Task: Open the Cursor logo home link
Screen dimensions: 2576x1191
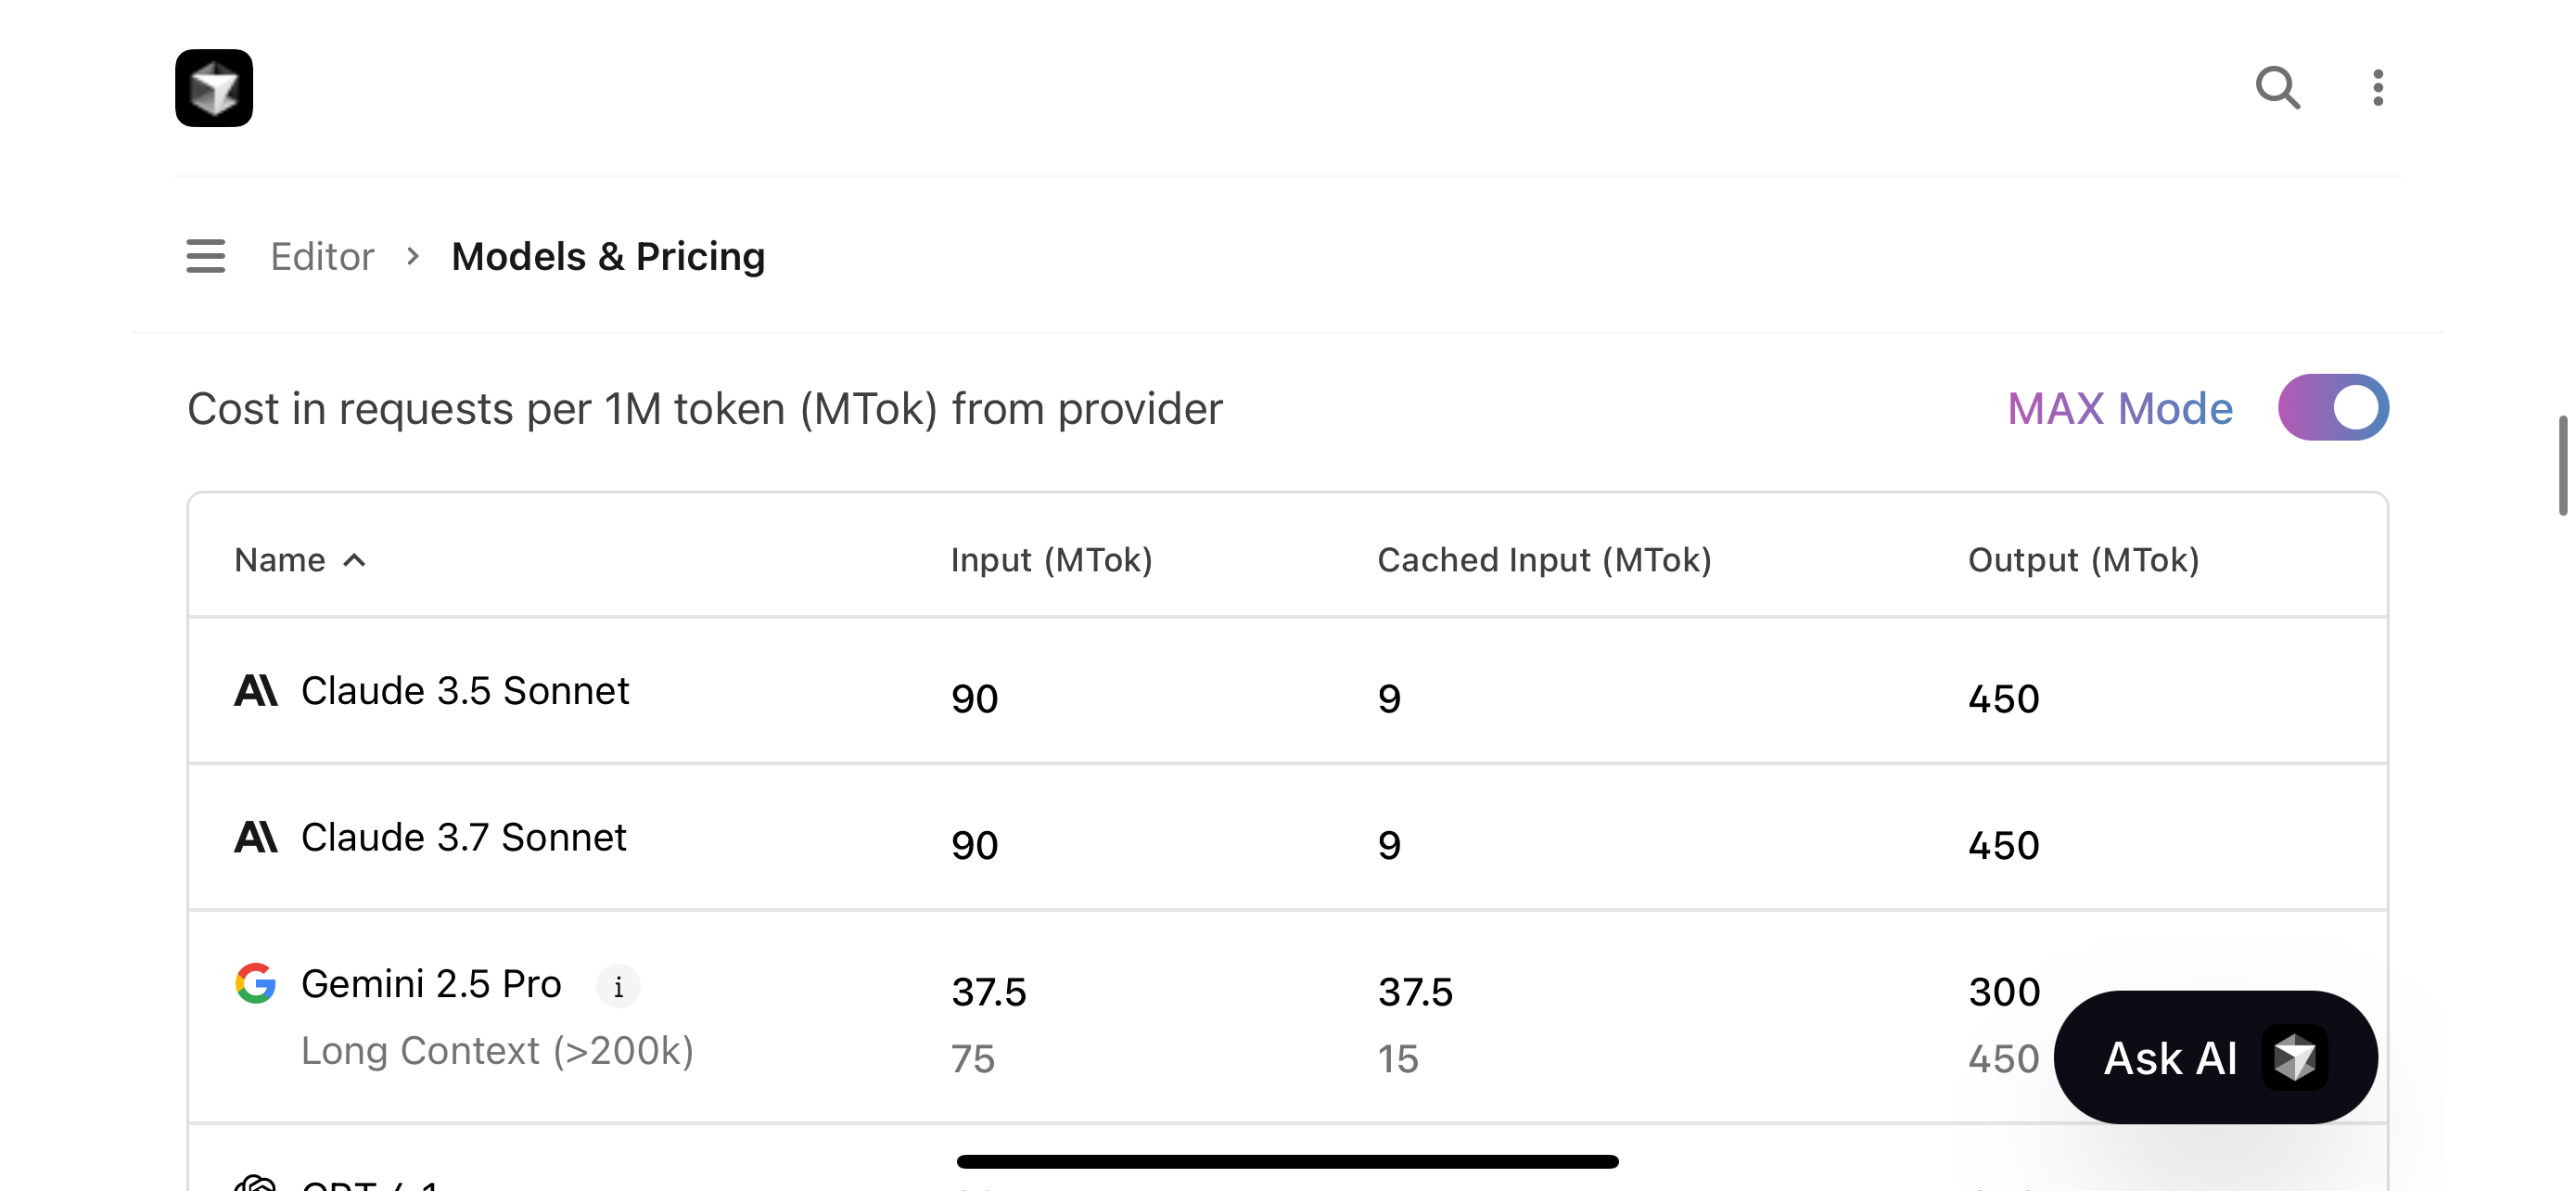Action: click(x=214, y=88)
